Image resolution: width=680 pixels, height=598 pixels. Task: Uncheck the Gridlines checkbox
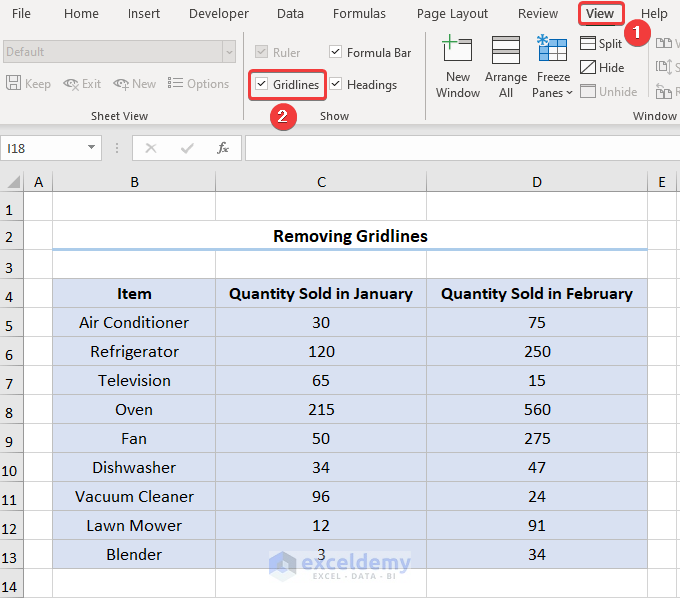click(x=262, y=85)
